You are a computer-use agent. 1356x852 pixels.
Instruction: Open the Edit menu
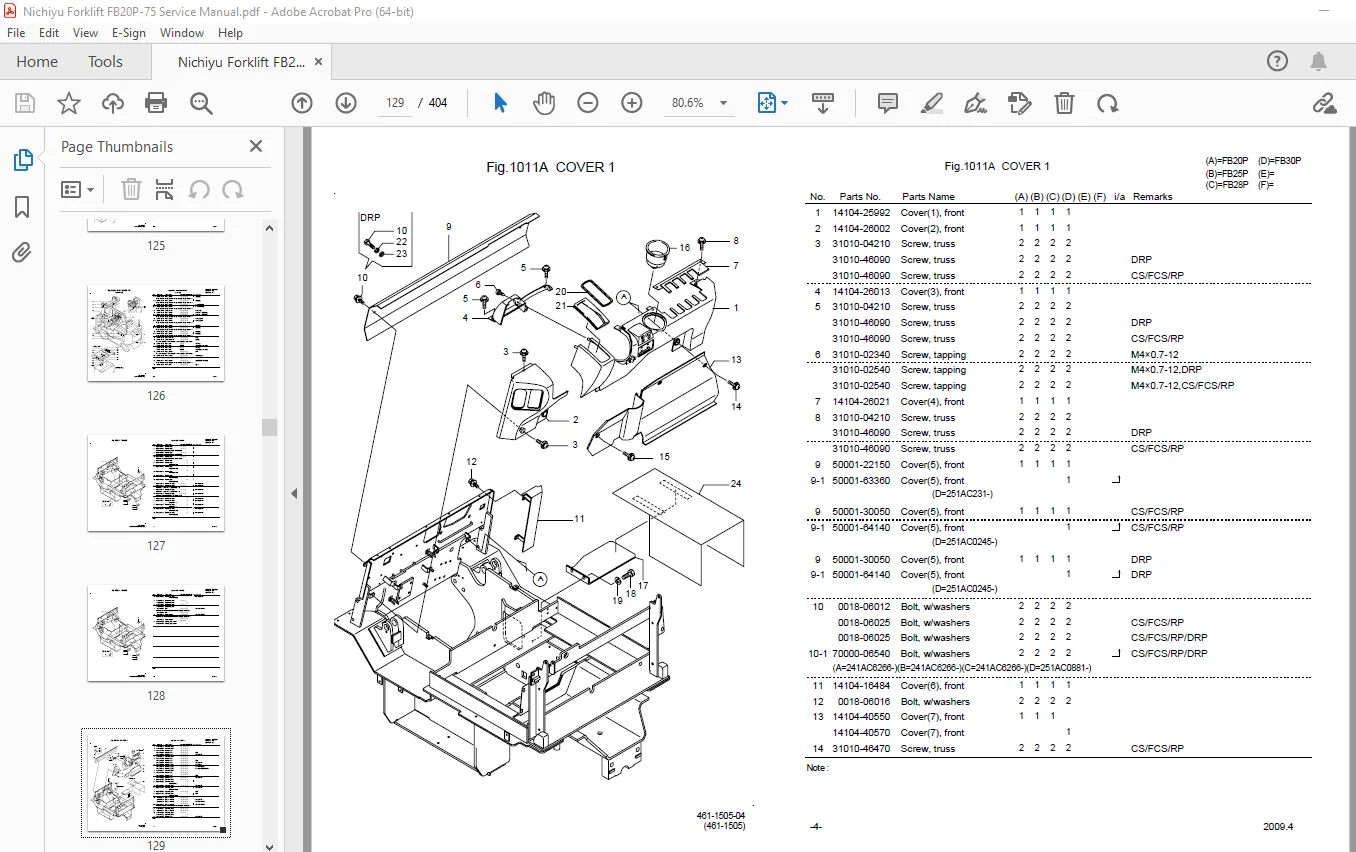49,33
